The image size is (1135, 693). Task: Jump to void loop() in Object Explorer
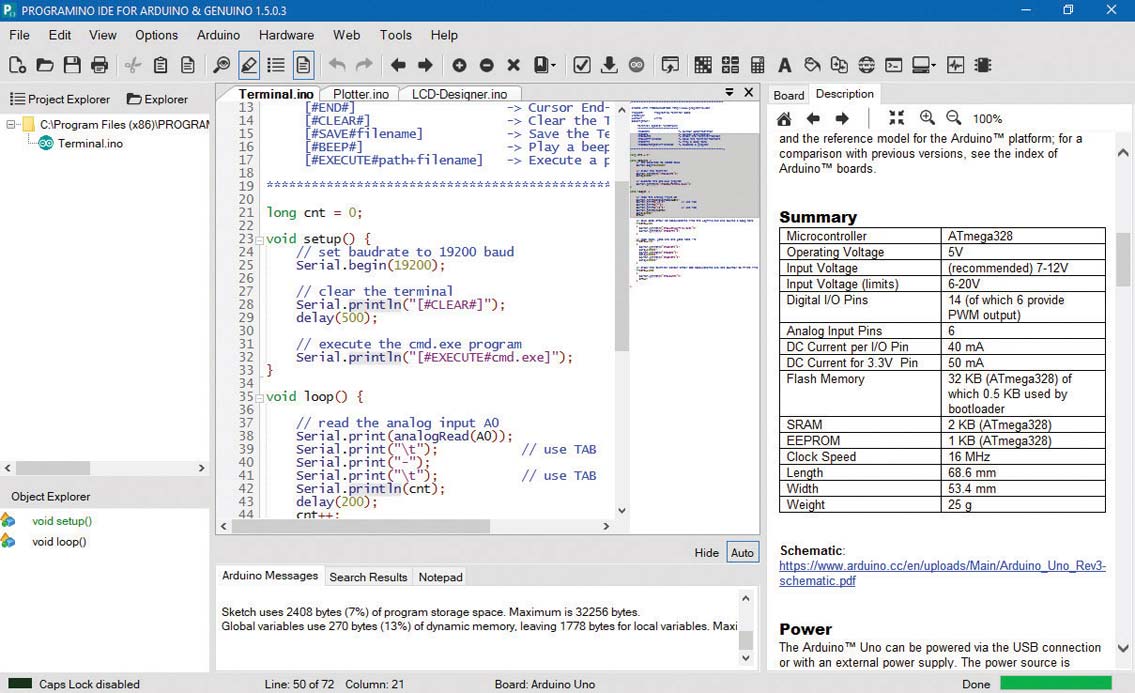pos(59,541)
